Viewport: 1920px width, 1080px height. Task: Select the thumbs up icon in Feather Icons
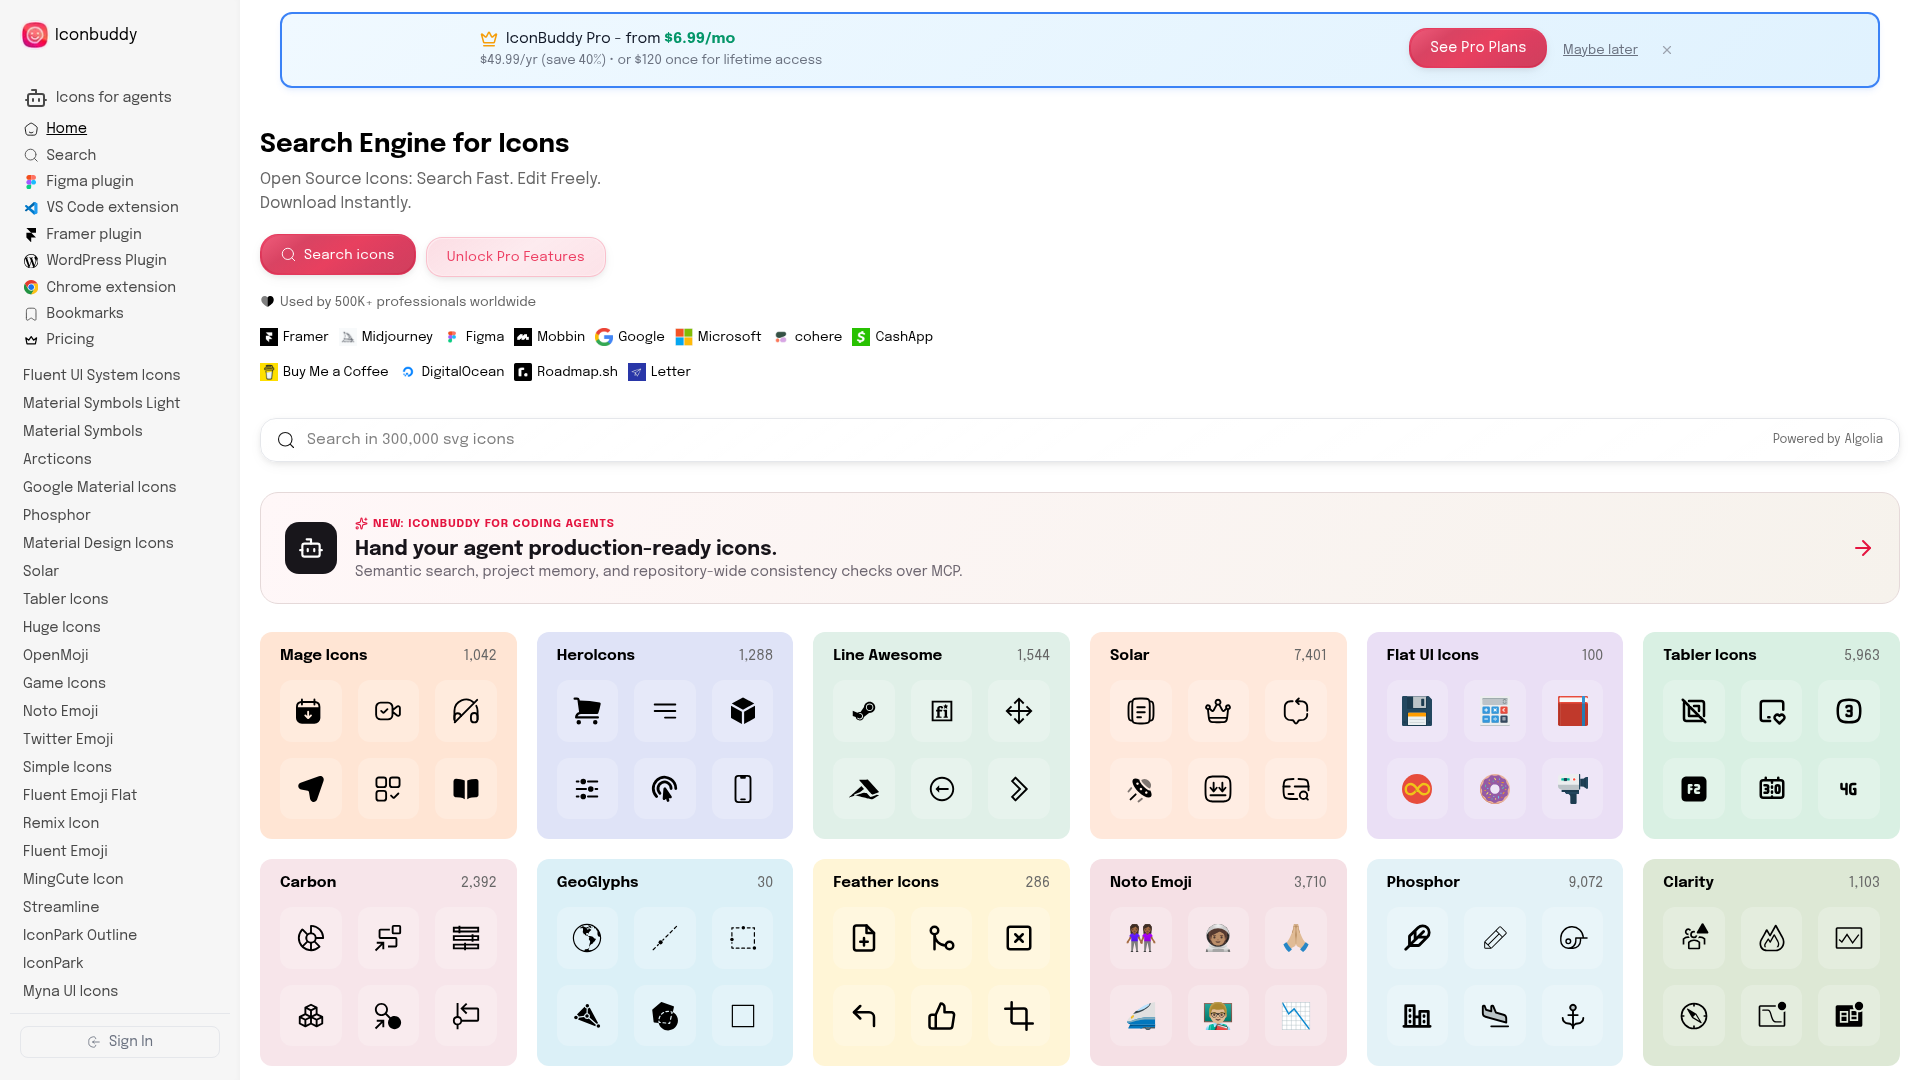point(942,1016)
